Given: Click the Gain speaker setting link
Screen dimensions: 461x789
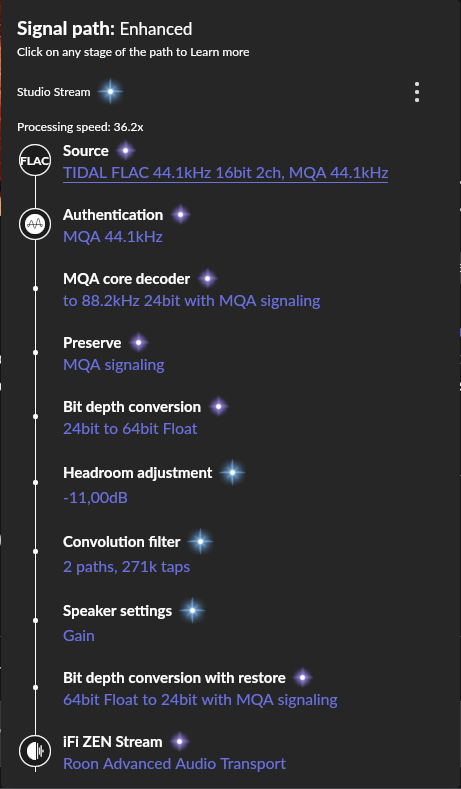Looking at the screenshot, I should tap(79, 636).
